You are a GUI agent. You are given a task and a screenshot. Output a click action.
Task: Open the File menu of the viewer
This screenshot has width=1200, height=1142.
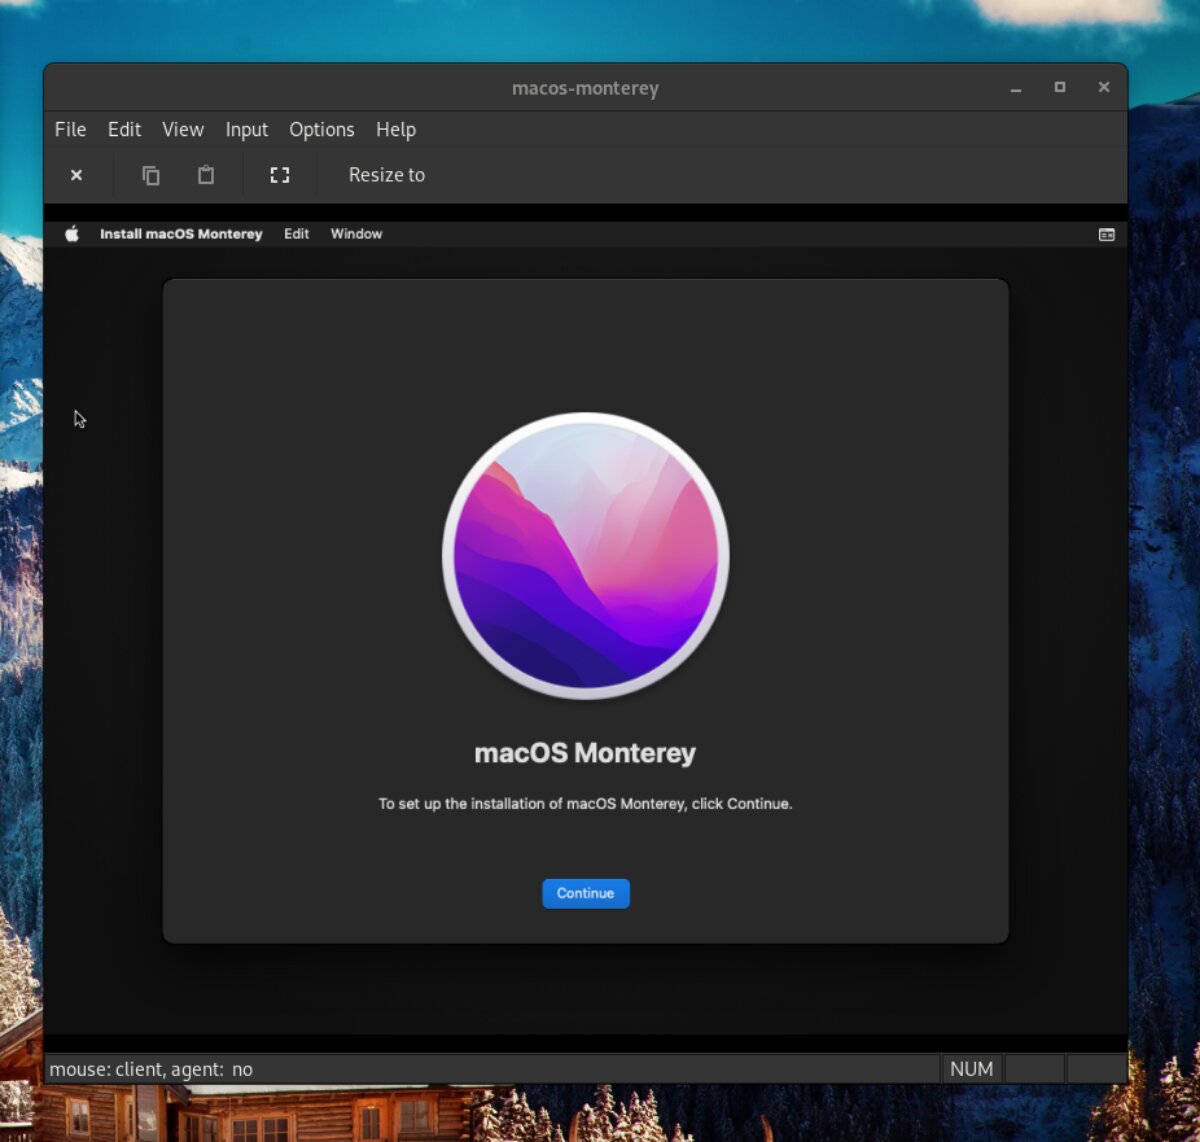coord(69,129)
